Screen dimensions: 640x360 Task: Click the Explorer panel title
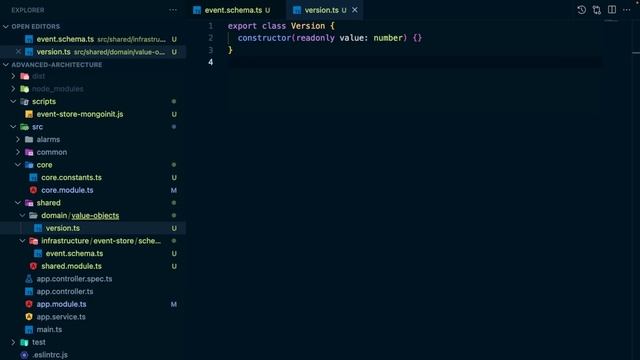pos(28,10)
